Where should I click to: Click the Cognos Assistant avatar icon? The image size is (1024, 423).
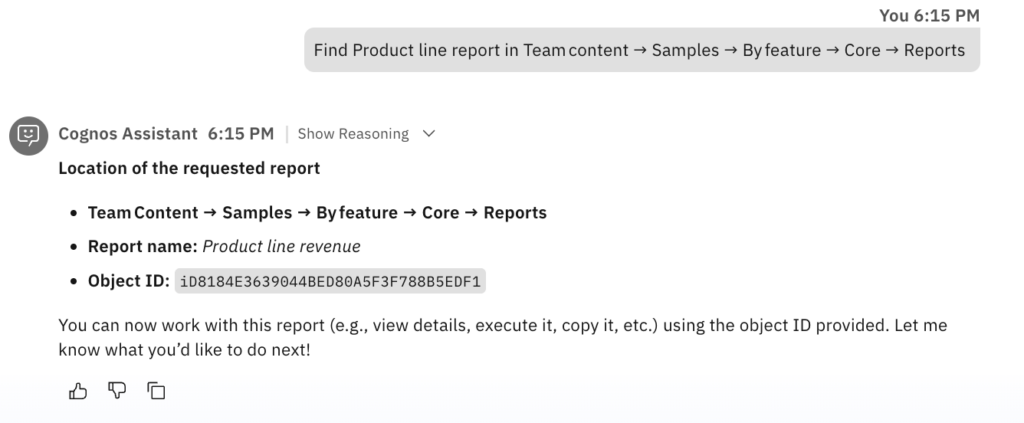(x=29, y=134)
